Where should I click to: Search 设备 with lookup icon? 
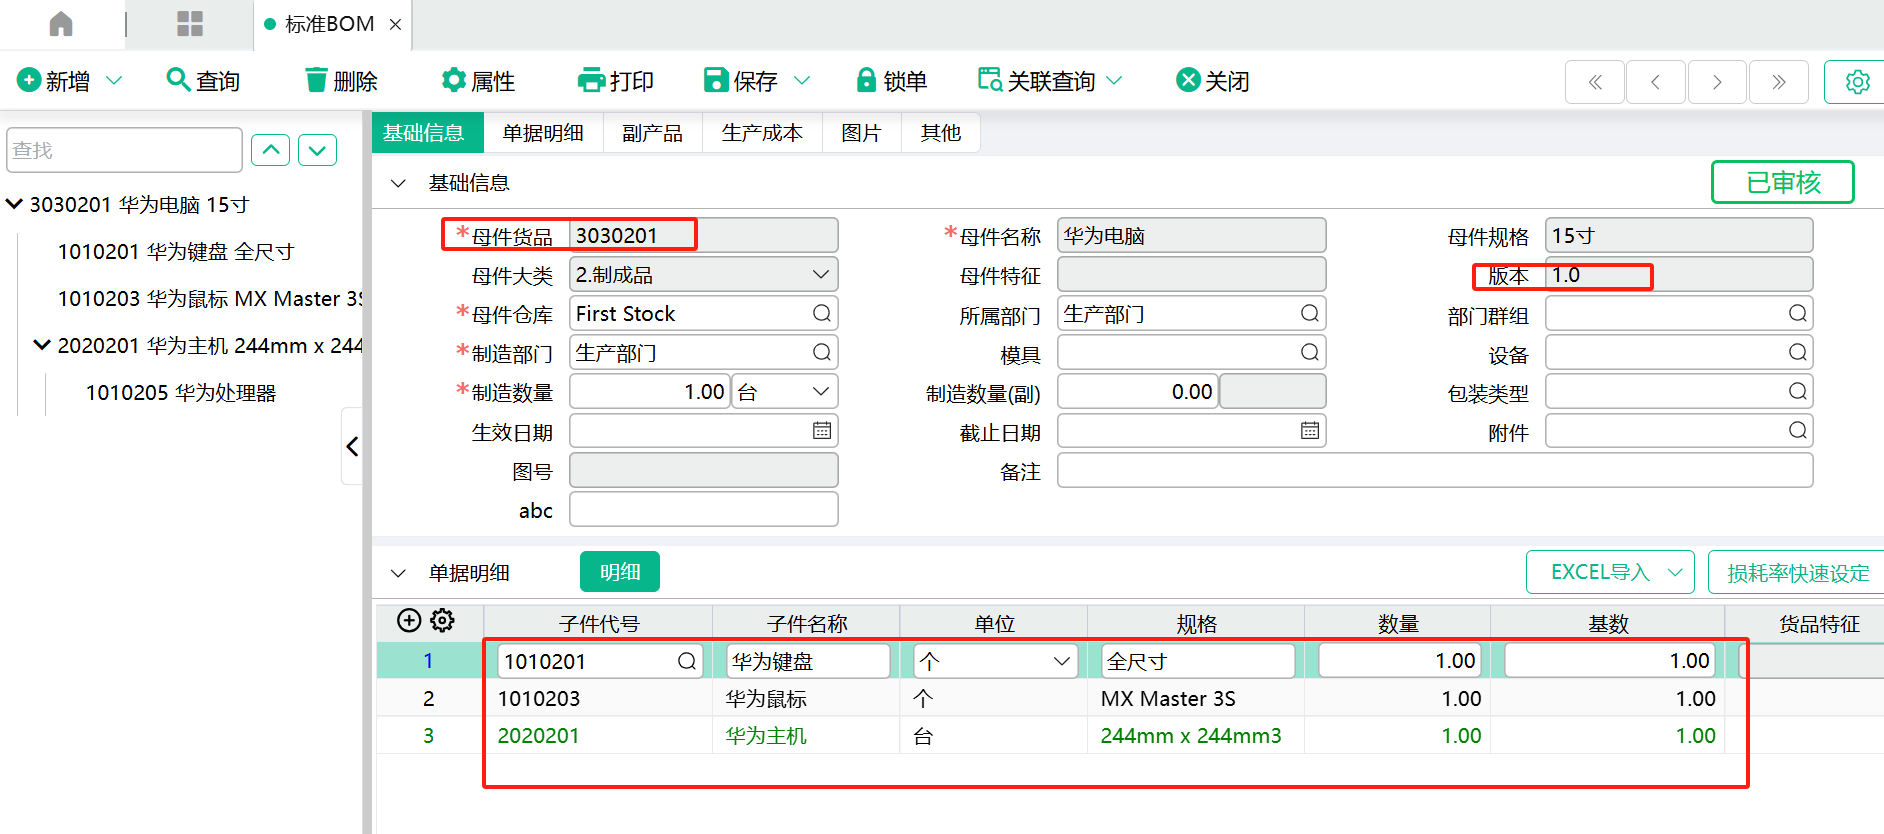(1798, 352)
